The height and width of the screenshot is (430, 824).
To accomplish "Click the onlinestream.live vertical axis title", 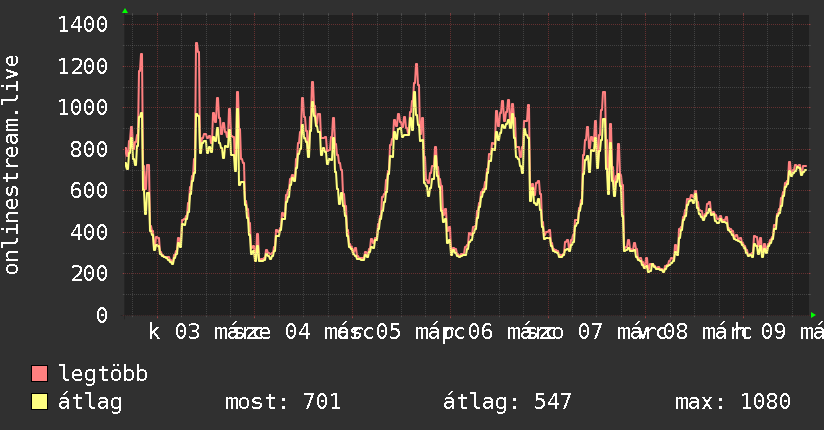I will 12,165.
